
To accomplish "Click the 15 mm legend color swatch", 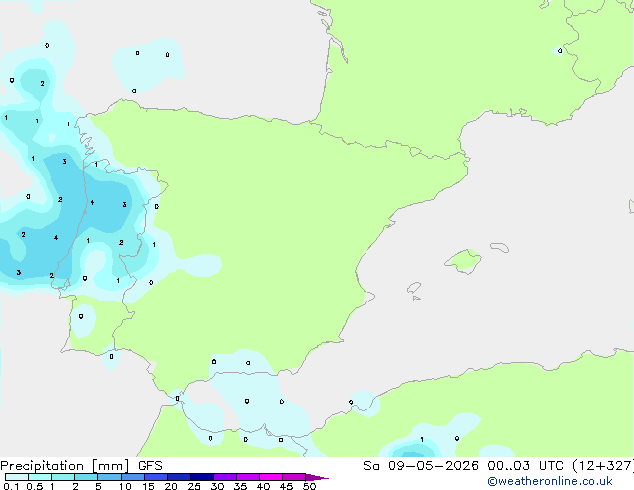I will (x=156, y=477).
